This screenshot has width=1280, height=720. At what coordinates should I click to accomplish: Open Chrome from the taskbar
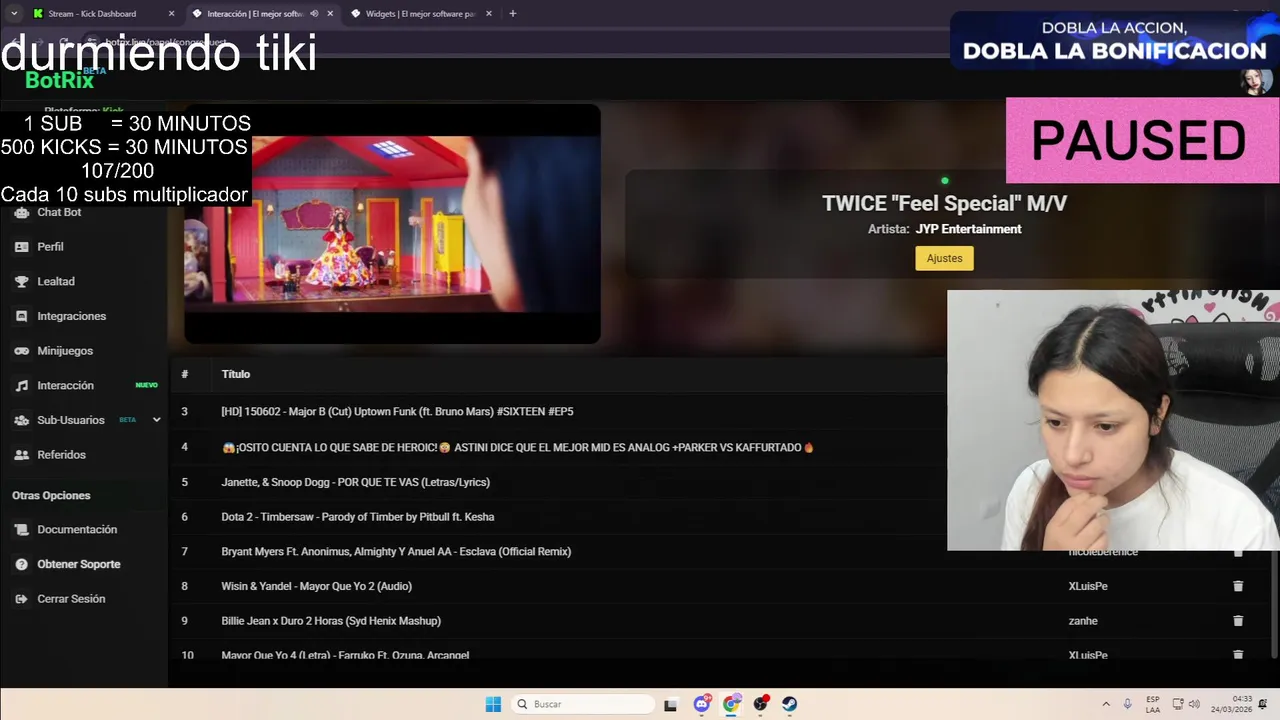click(731, 704)
